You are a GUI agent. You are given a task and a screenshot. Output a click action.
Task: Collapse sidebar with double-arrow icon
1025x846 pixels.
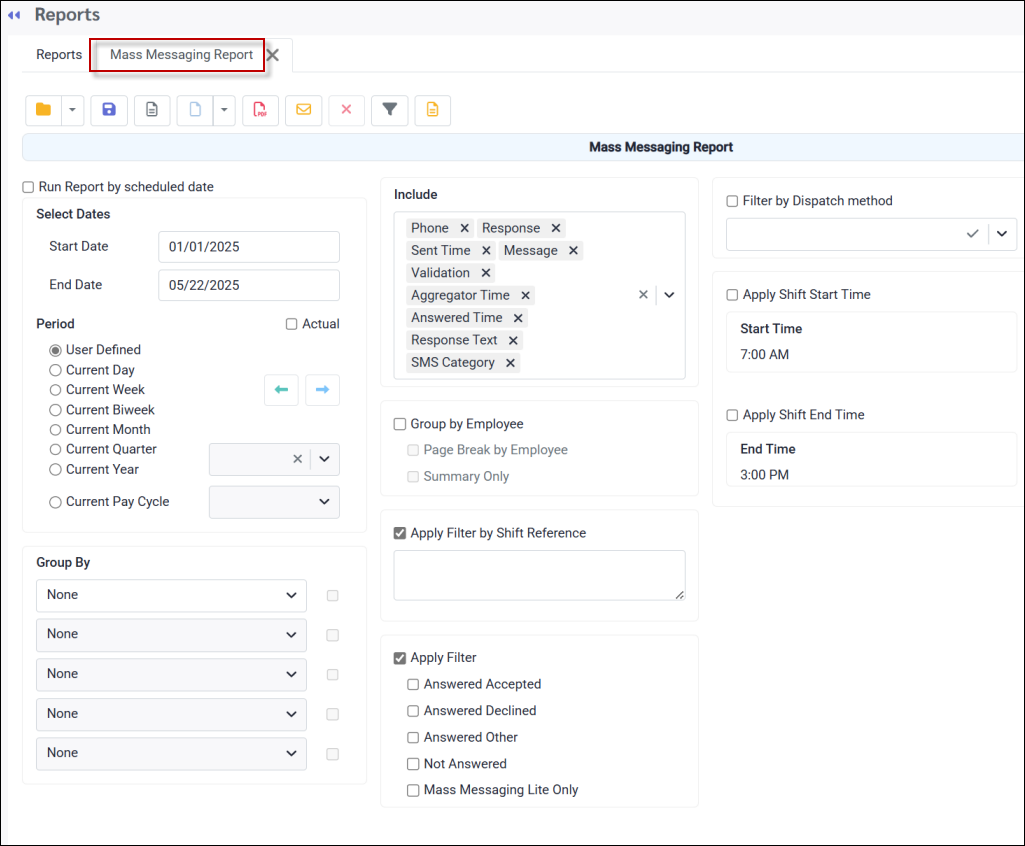pos(14,15)
